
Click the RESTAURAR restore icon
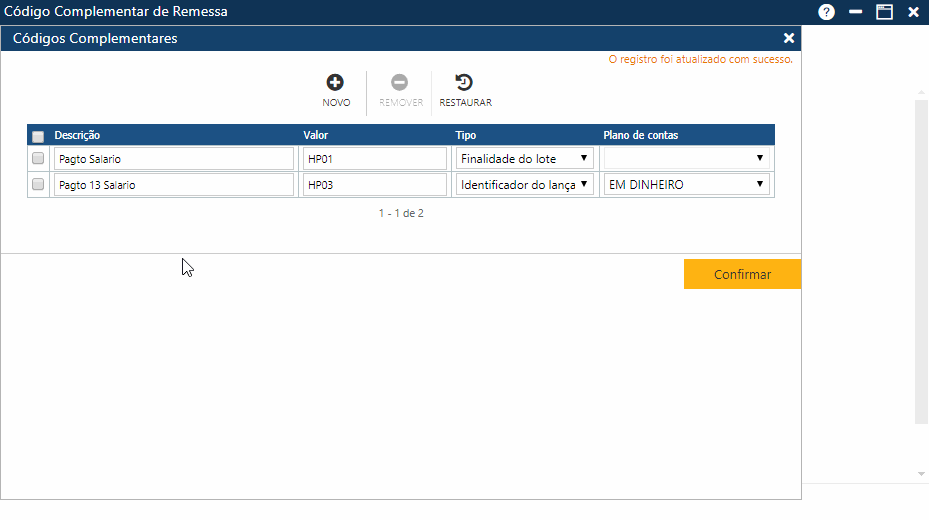pyautogui.click(x=465, y=84)
